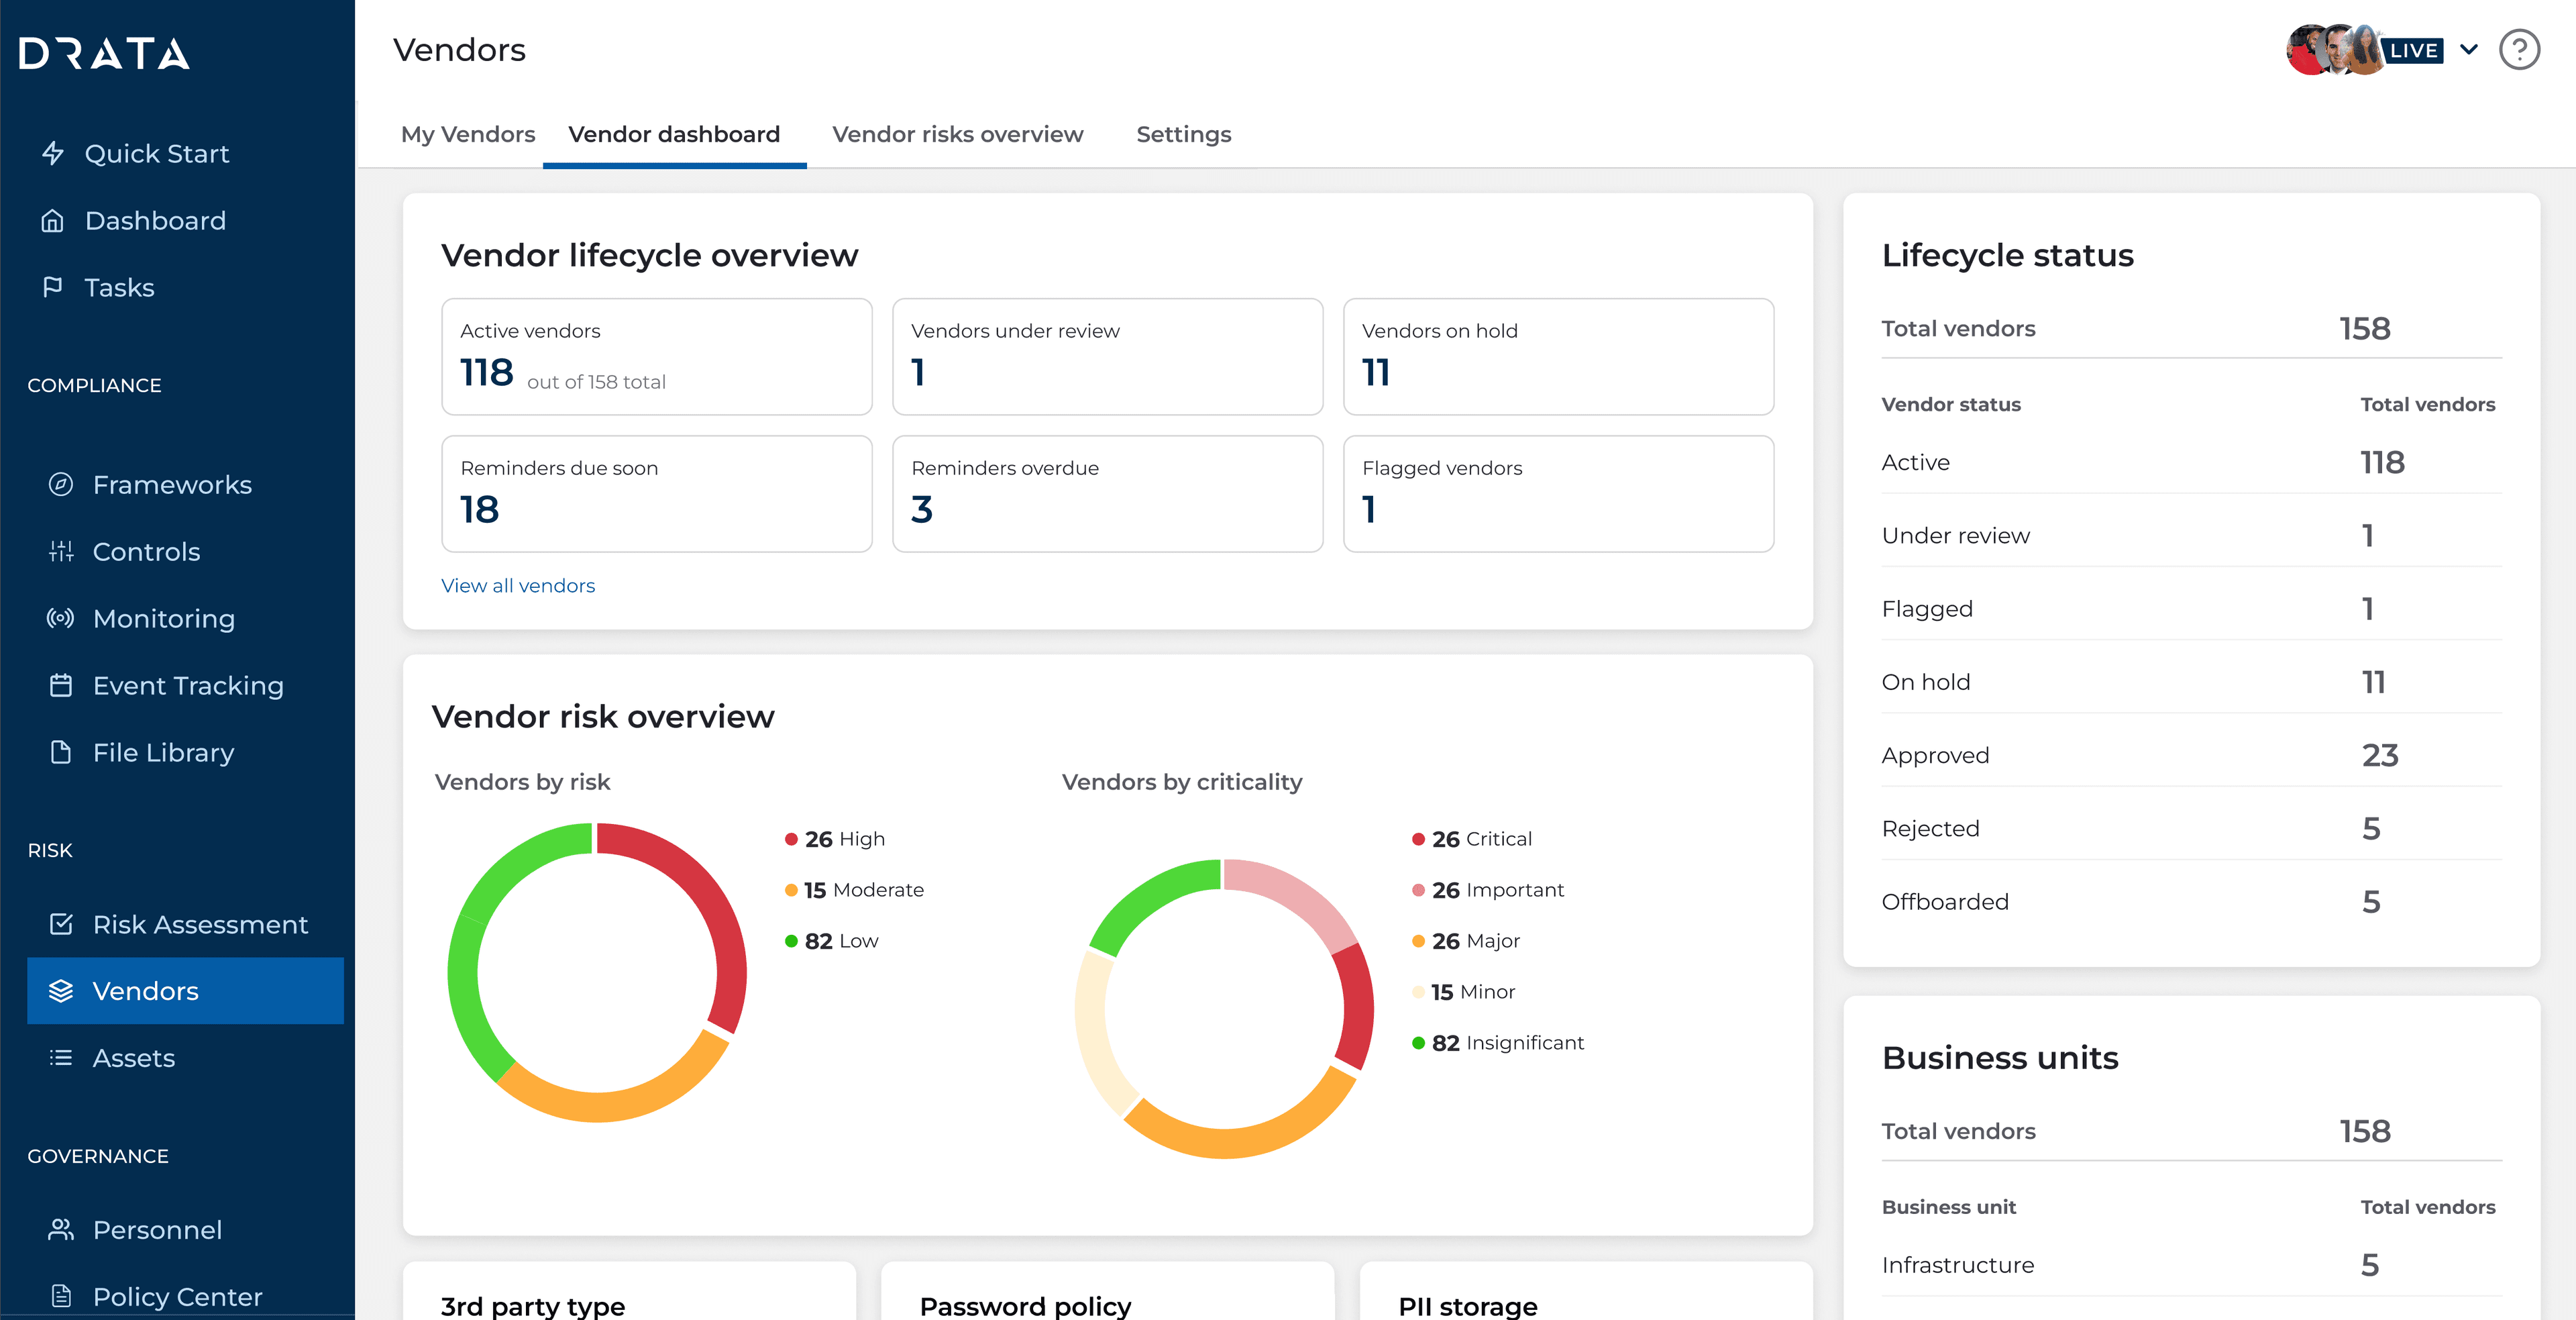The image size is (2576, 1320).
Task: Open the Vendor risks overview tab
Action: point(957,134)
